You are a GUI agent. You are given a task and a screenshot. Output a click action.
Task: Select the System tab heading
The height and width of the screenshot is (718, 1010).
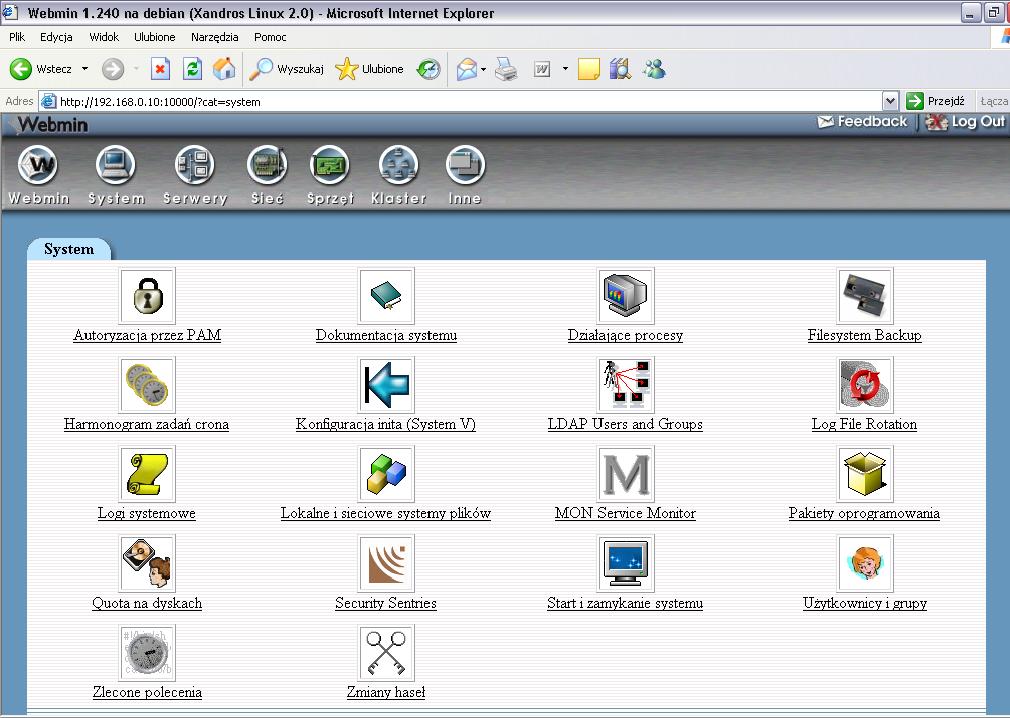click(69, 249)
